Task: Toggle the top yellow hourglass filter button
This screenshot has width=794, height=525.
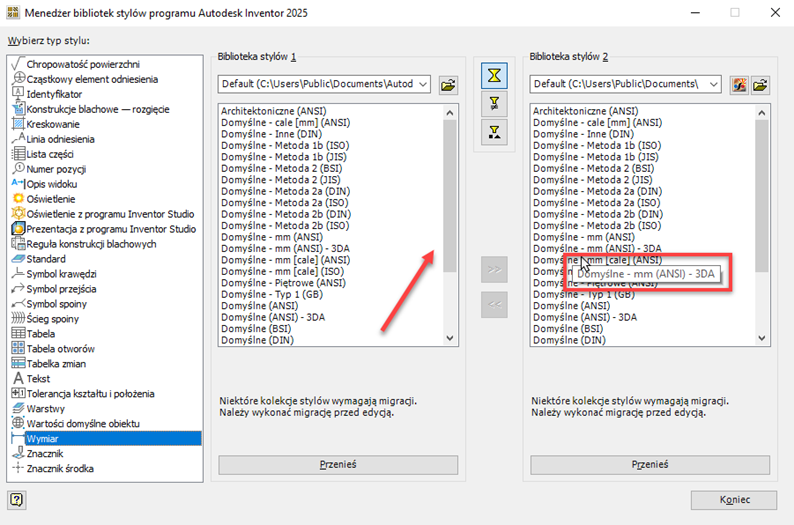Action: pos(494,75)
